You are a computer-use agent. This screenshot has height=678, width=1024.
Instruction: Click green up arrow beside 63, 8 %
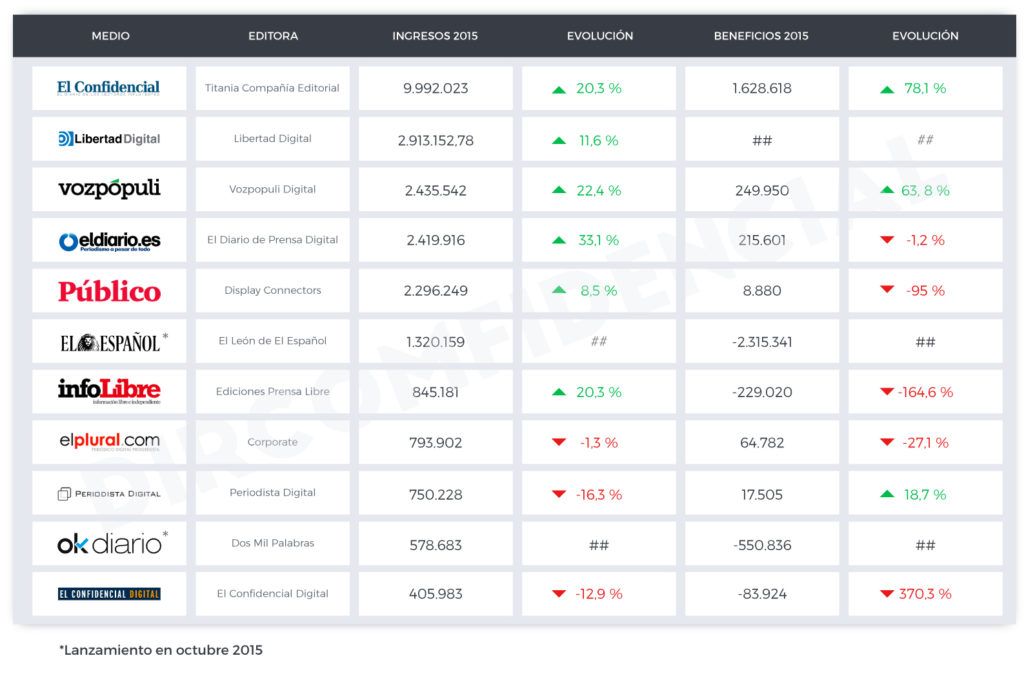pyautogui.click(x=886, y=191)
